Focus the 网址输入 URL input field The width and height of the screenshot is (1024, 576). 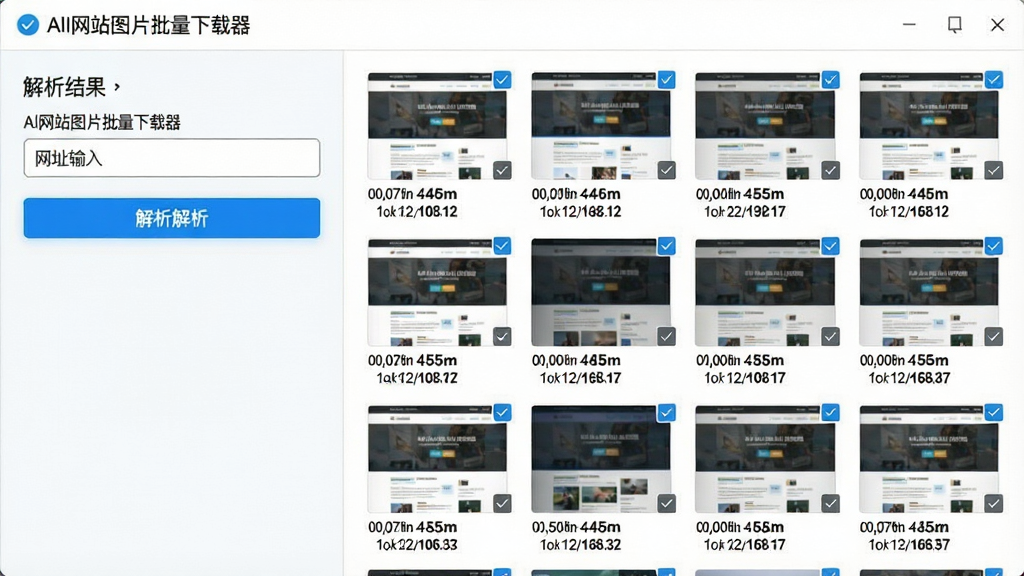(x=172, y=158)
